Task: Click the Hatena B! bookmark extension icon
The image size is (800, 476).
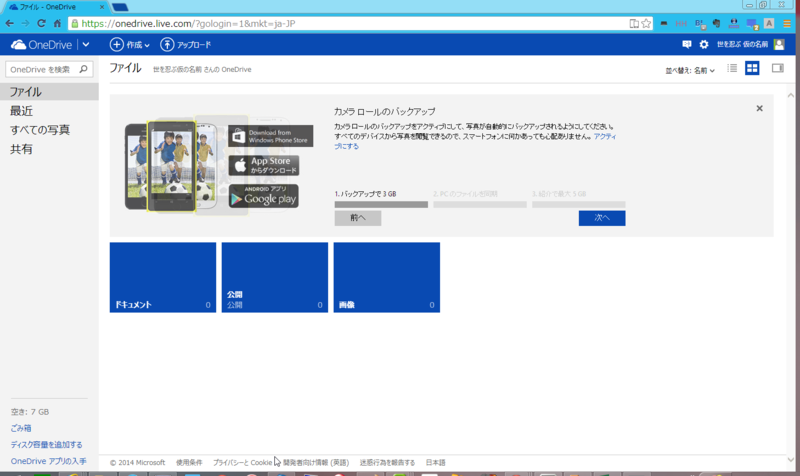Action: (700, 23)
